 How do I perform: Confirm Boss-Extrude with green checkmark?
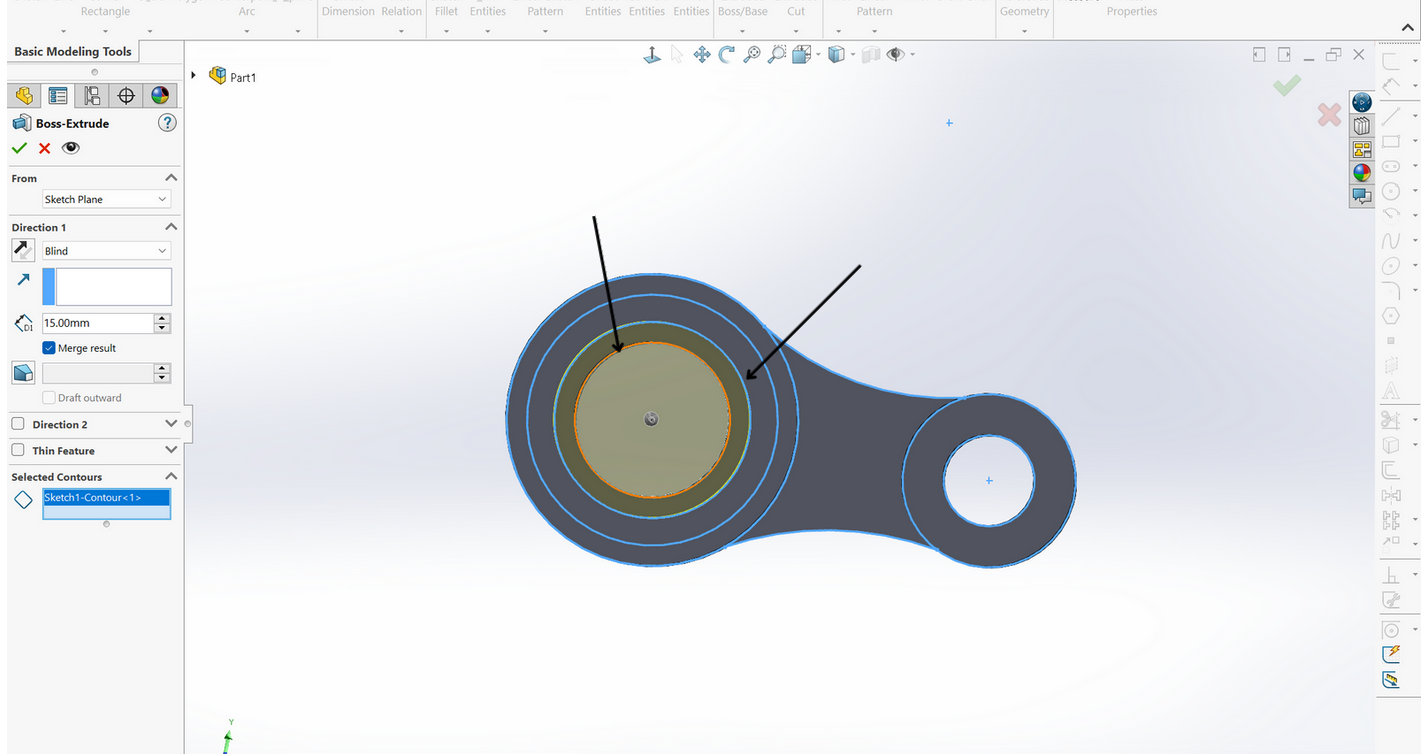click(x=19, y=148)
